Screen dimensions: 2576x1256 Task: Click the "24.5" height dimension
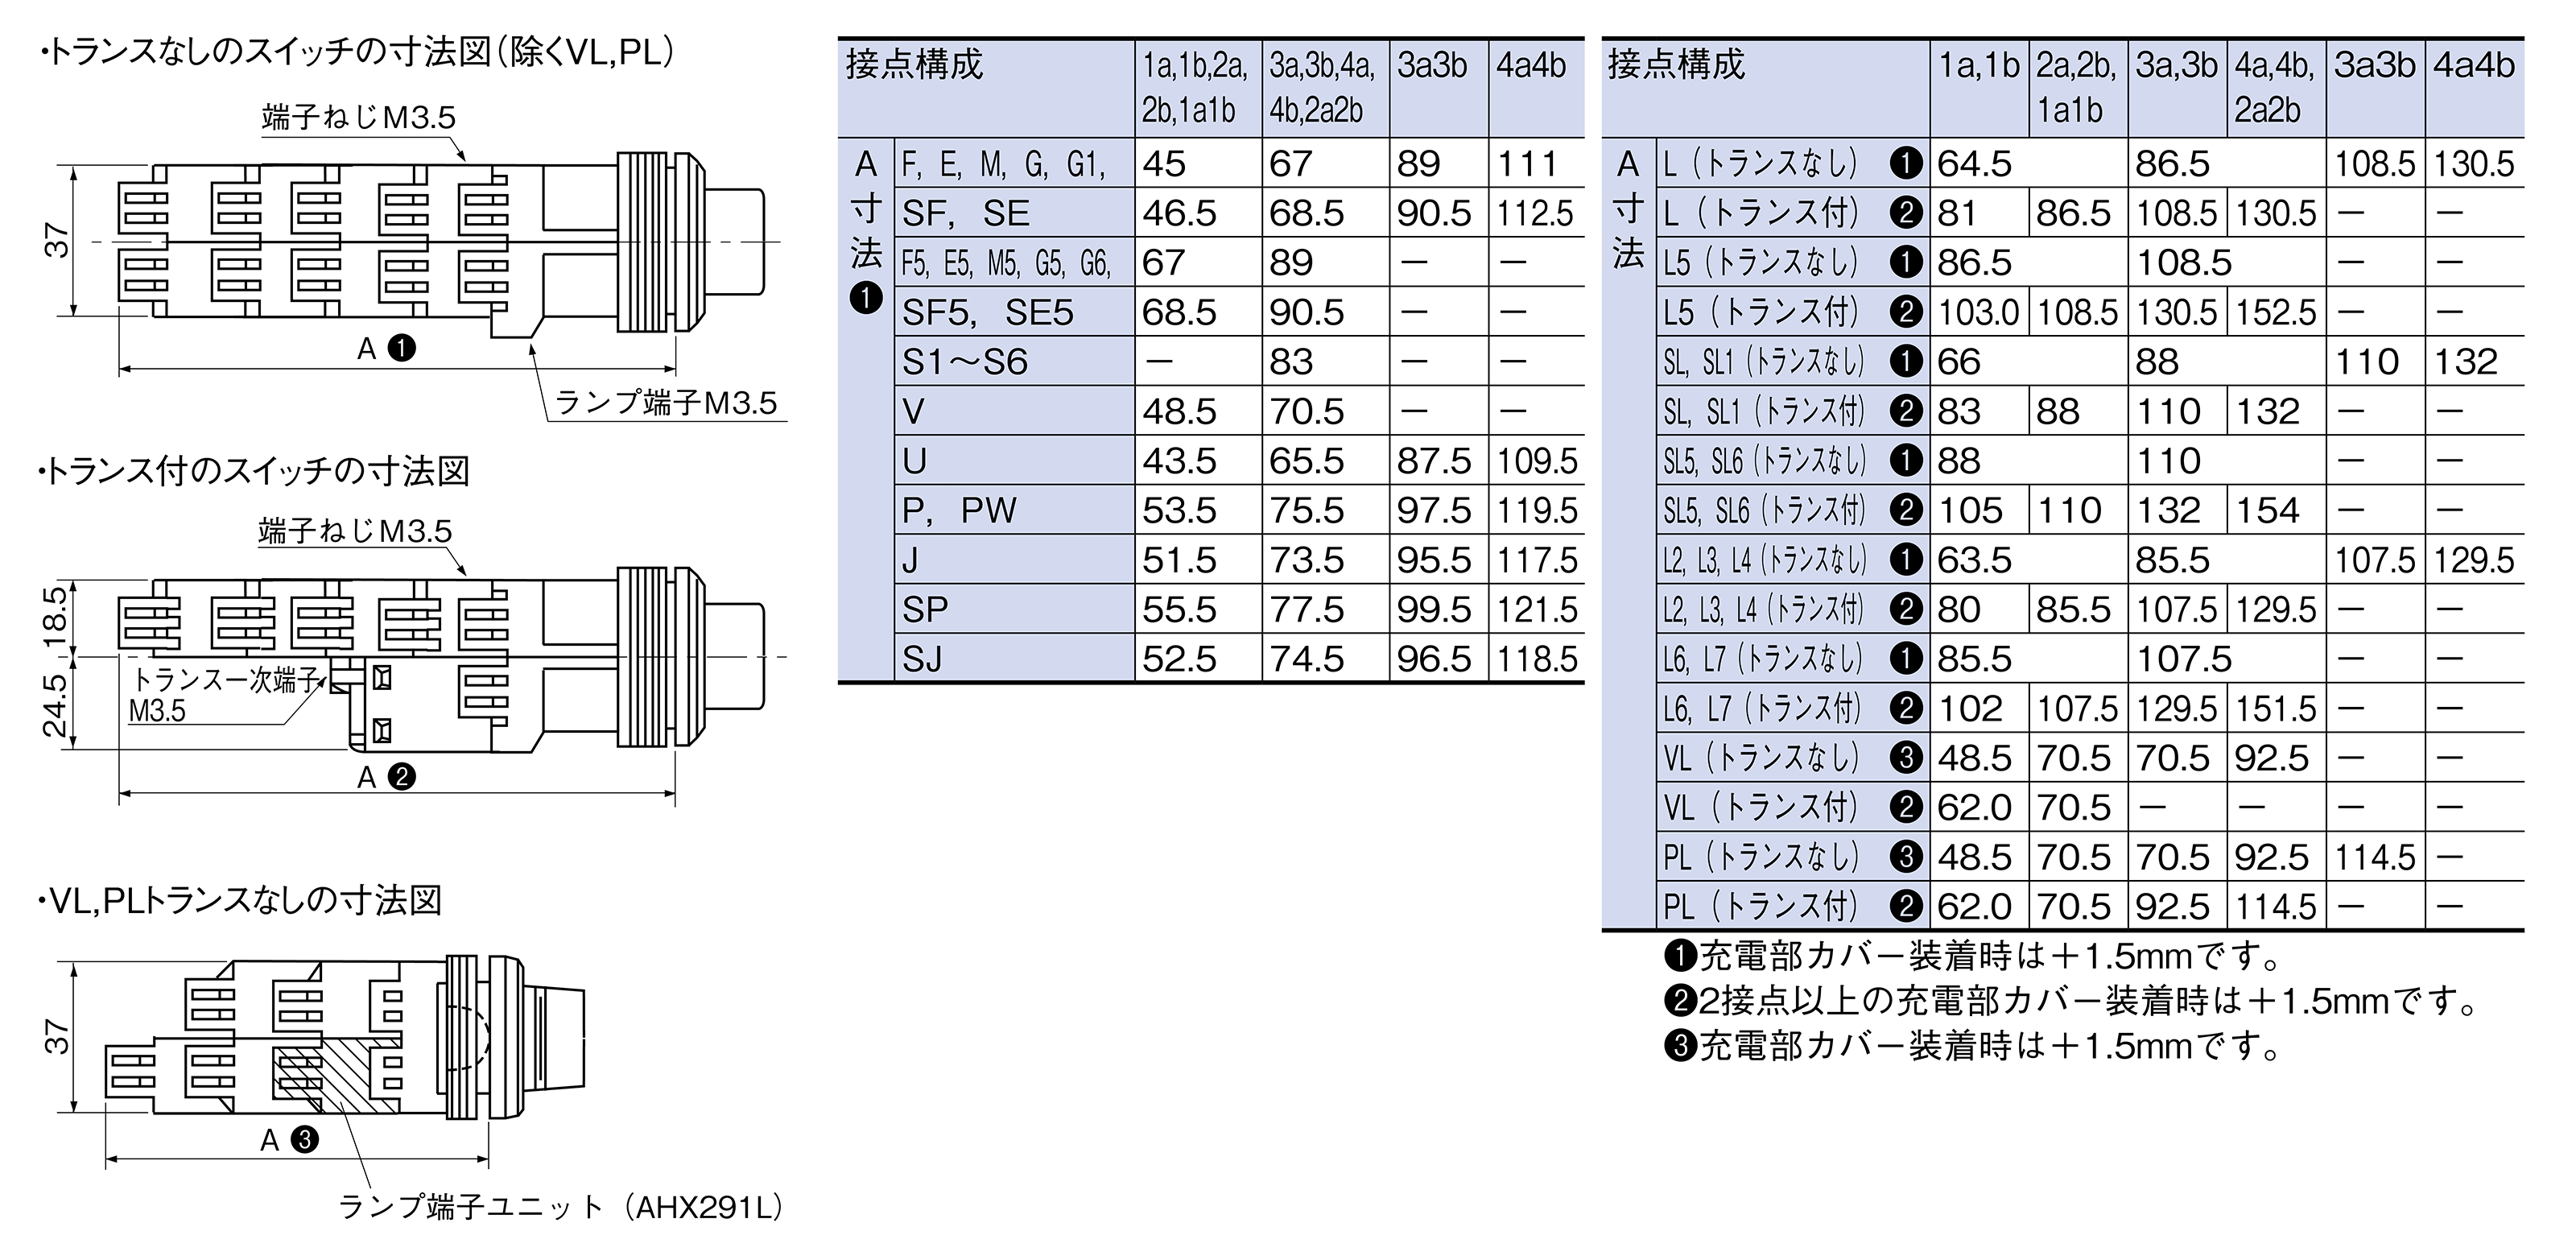56,705
